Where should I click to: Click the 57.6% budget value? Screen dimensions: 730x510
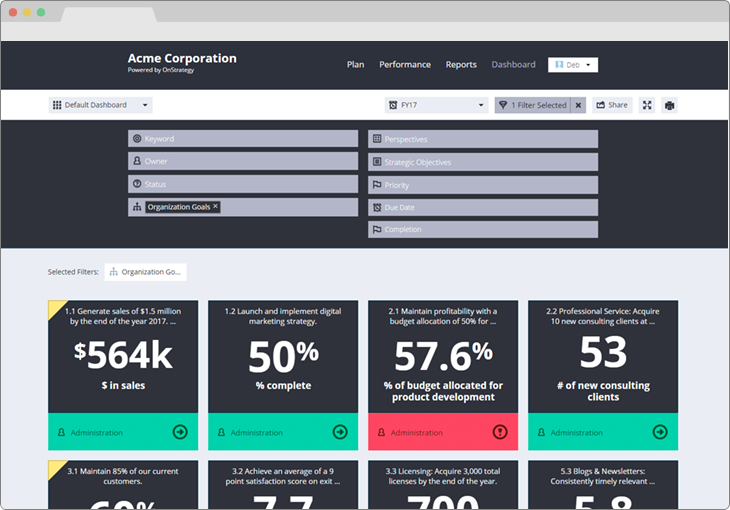443,356
